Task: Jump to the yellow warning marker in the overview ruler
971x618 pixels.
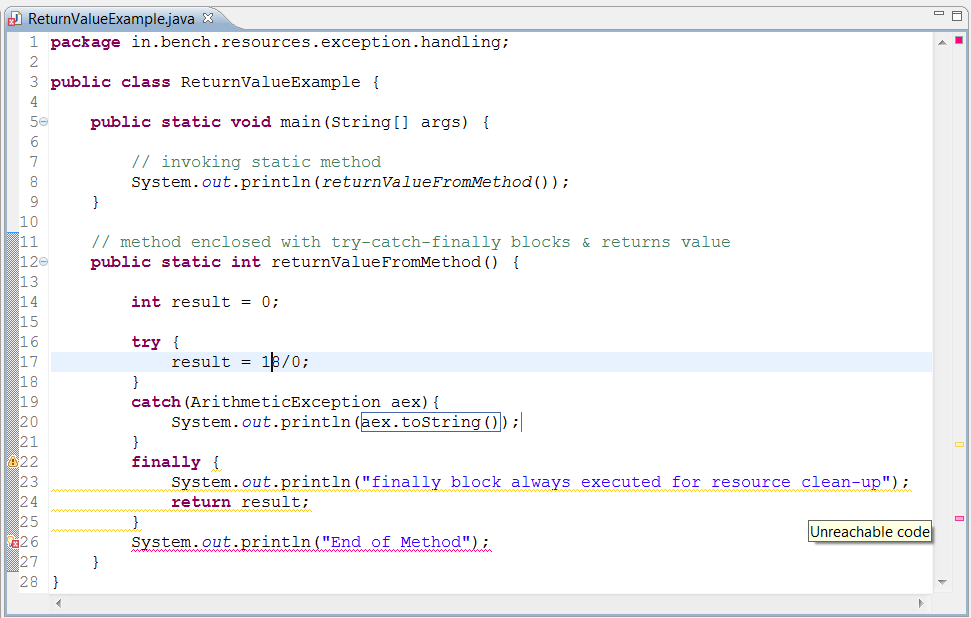Action: (959, 444)
